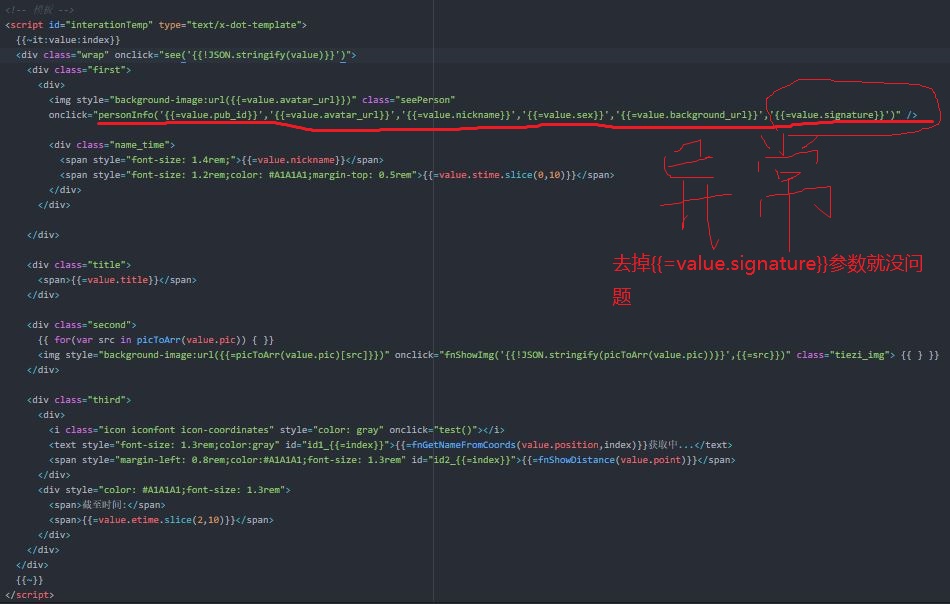
Task: Click the class="second" div line
Action: coord(82,325)
